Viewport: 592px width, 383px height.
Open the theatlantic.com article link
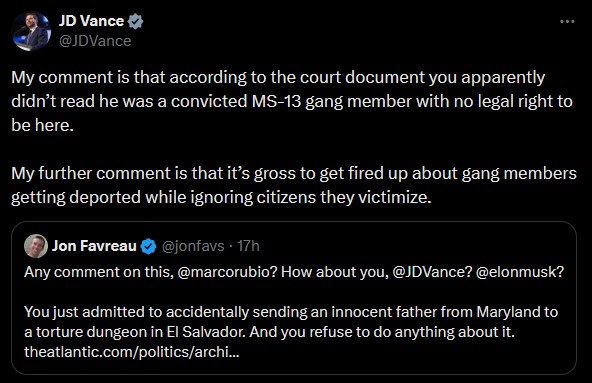click(x=131, y=352)
